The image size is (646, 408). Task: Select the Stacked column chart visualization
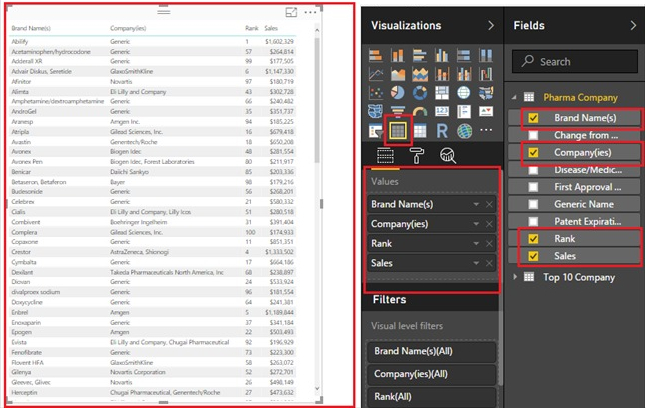(398, 55)
